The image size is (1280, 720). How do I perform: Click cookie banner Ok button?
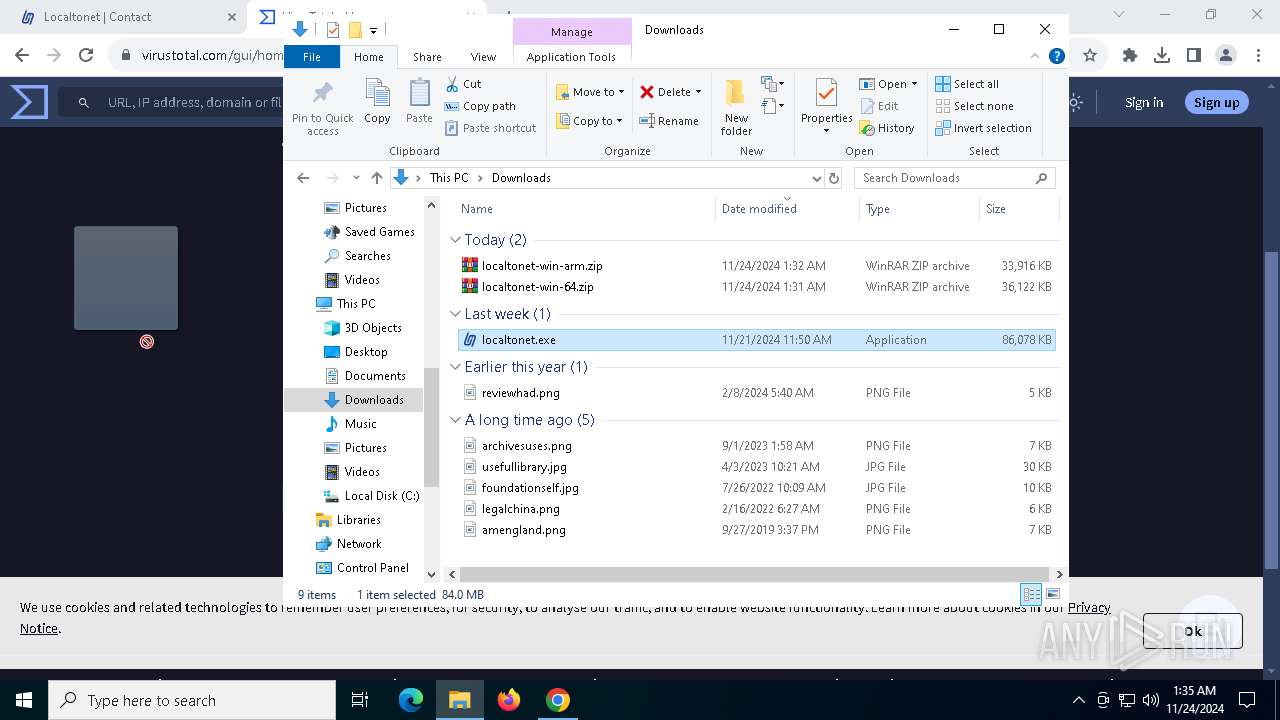point(1192,631)
